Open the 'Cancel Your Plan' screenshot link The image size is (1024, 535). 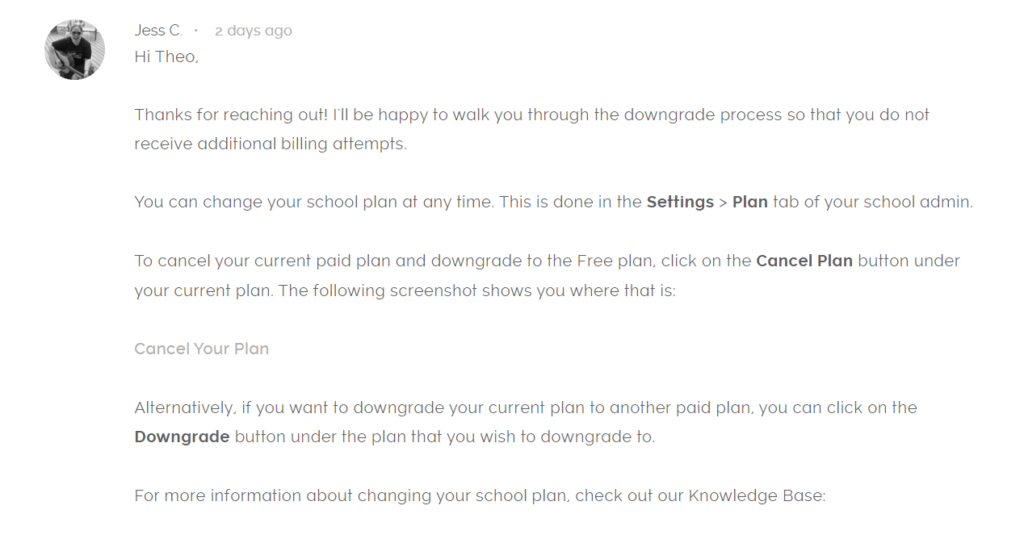coord(202,349)
